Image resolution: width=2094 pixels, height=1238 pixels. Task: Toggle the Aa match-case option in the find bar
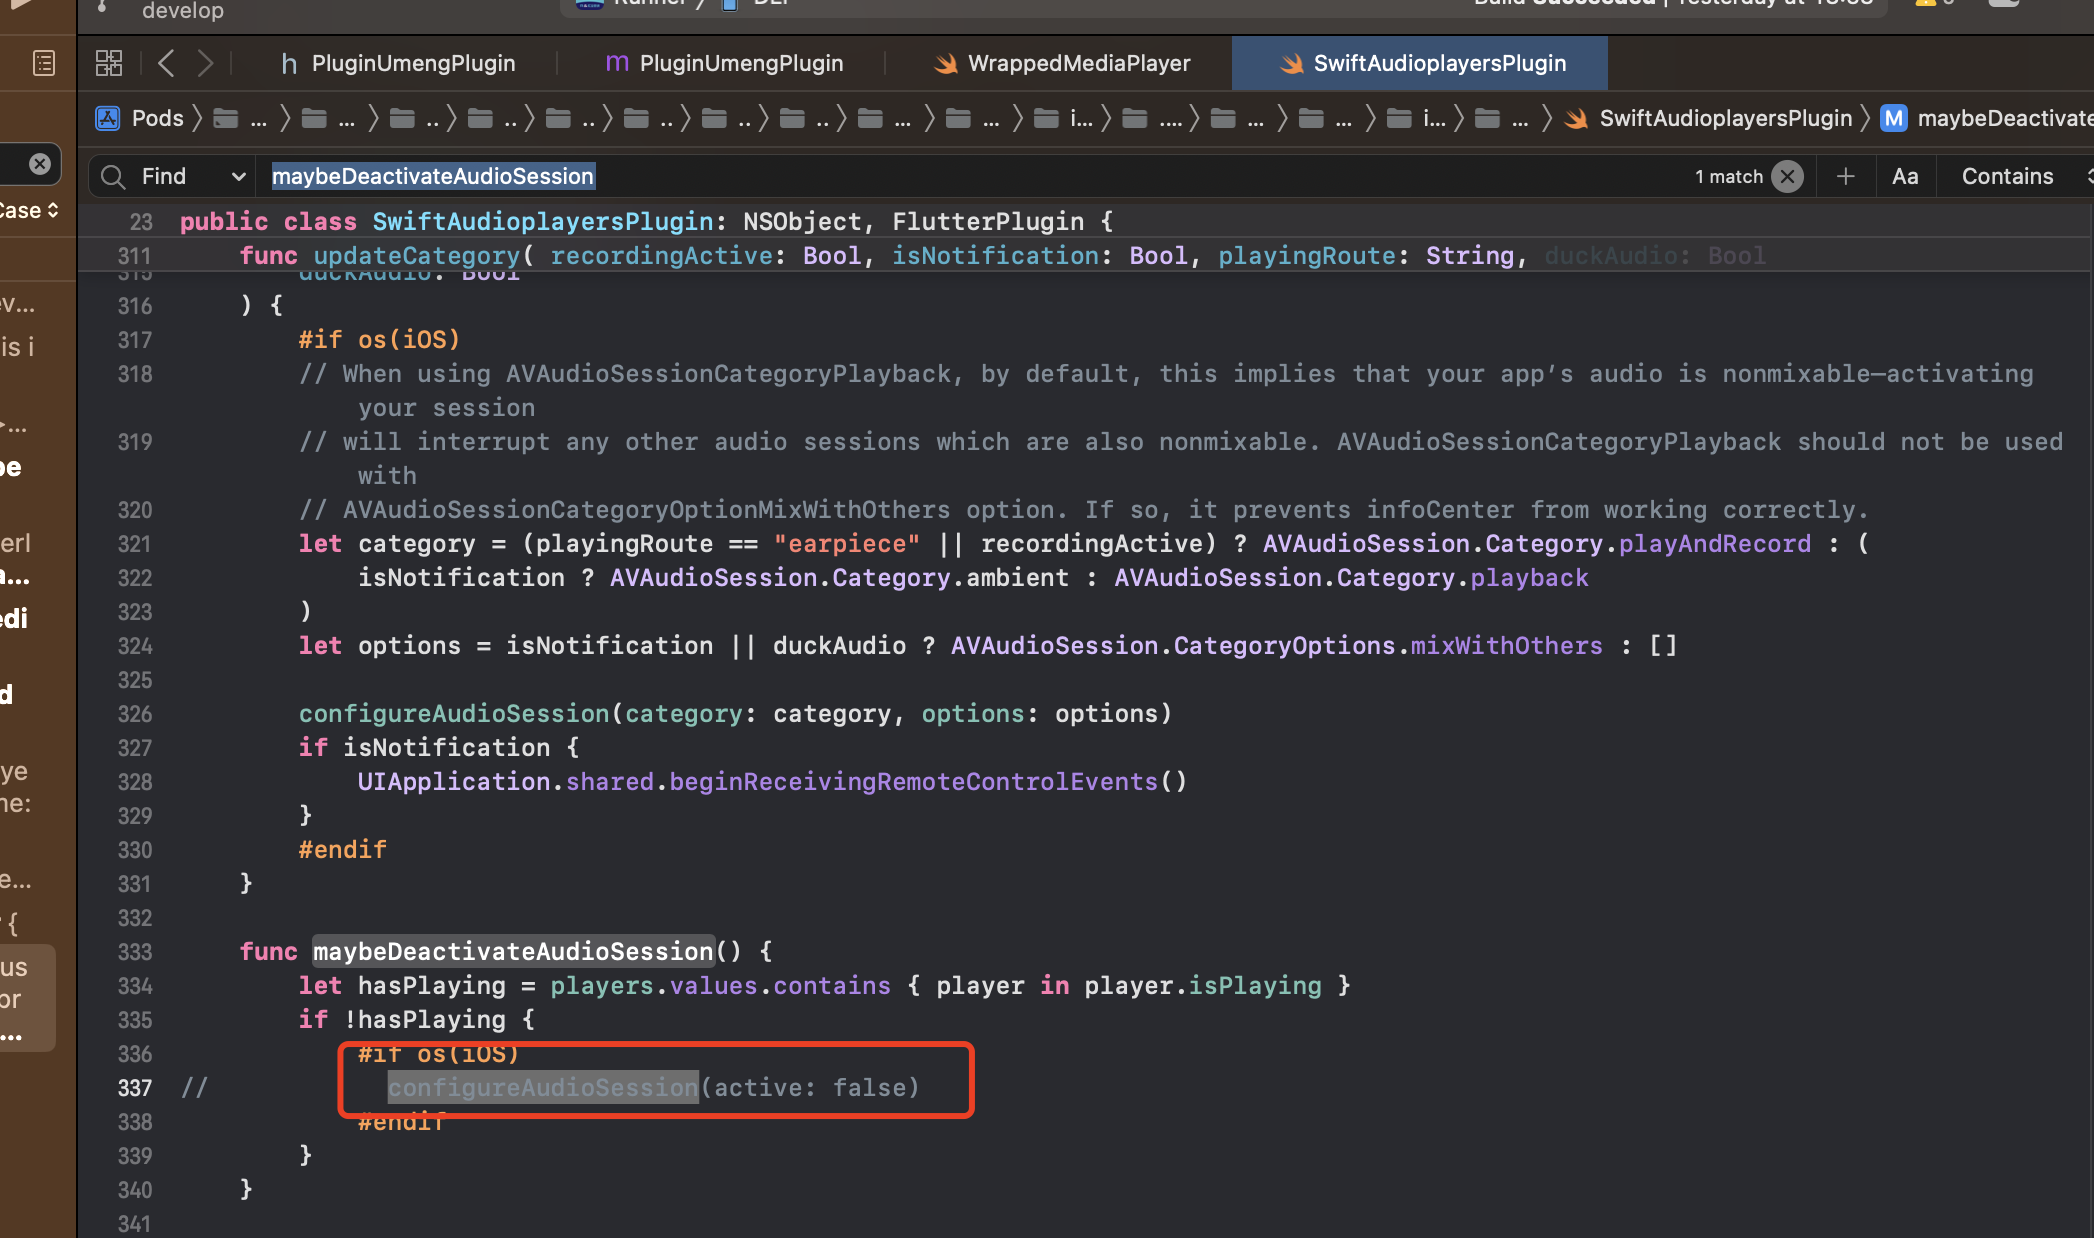(1904, 176)
